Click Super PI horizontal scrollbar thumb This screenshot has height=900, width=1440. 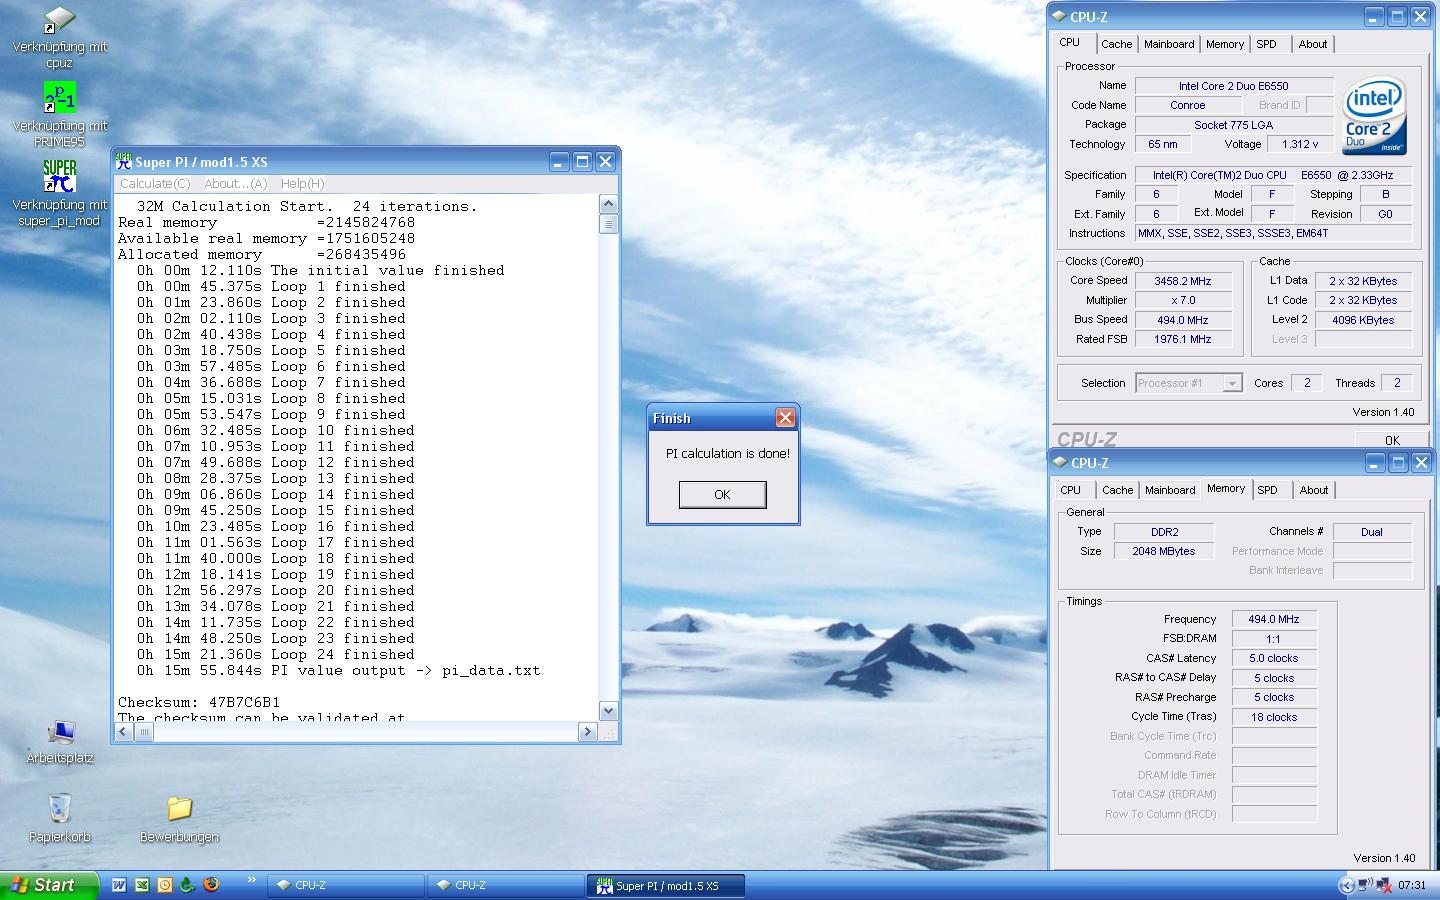(144, 732)
